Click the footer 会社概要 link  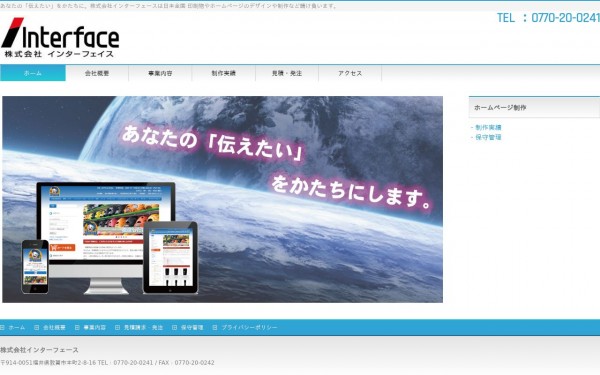tap(54, 328)
